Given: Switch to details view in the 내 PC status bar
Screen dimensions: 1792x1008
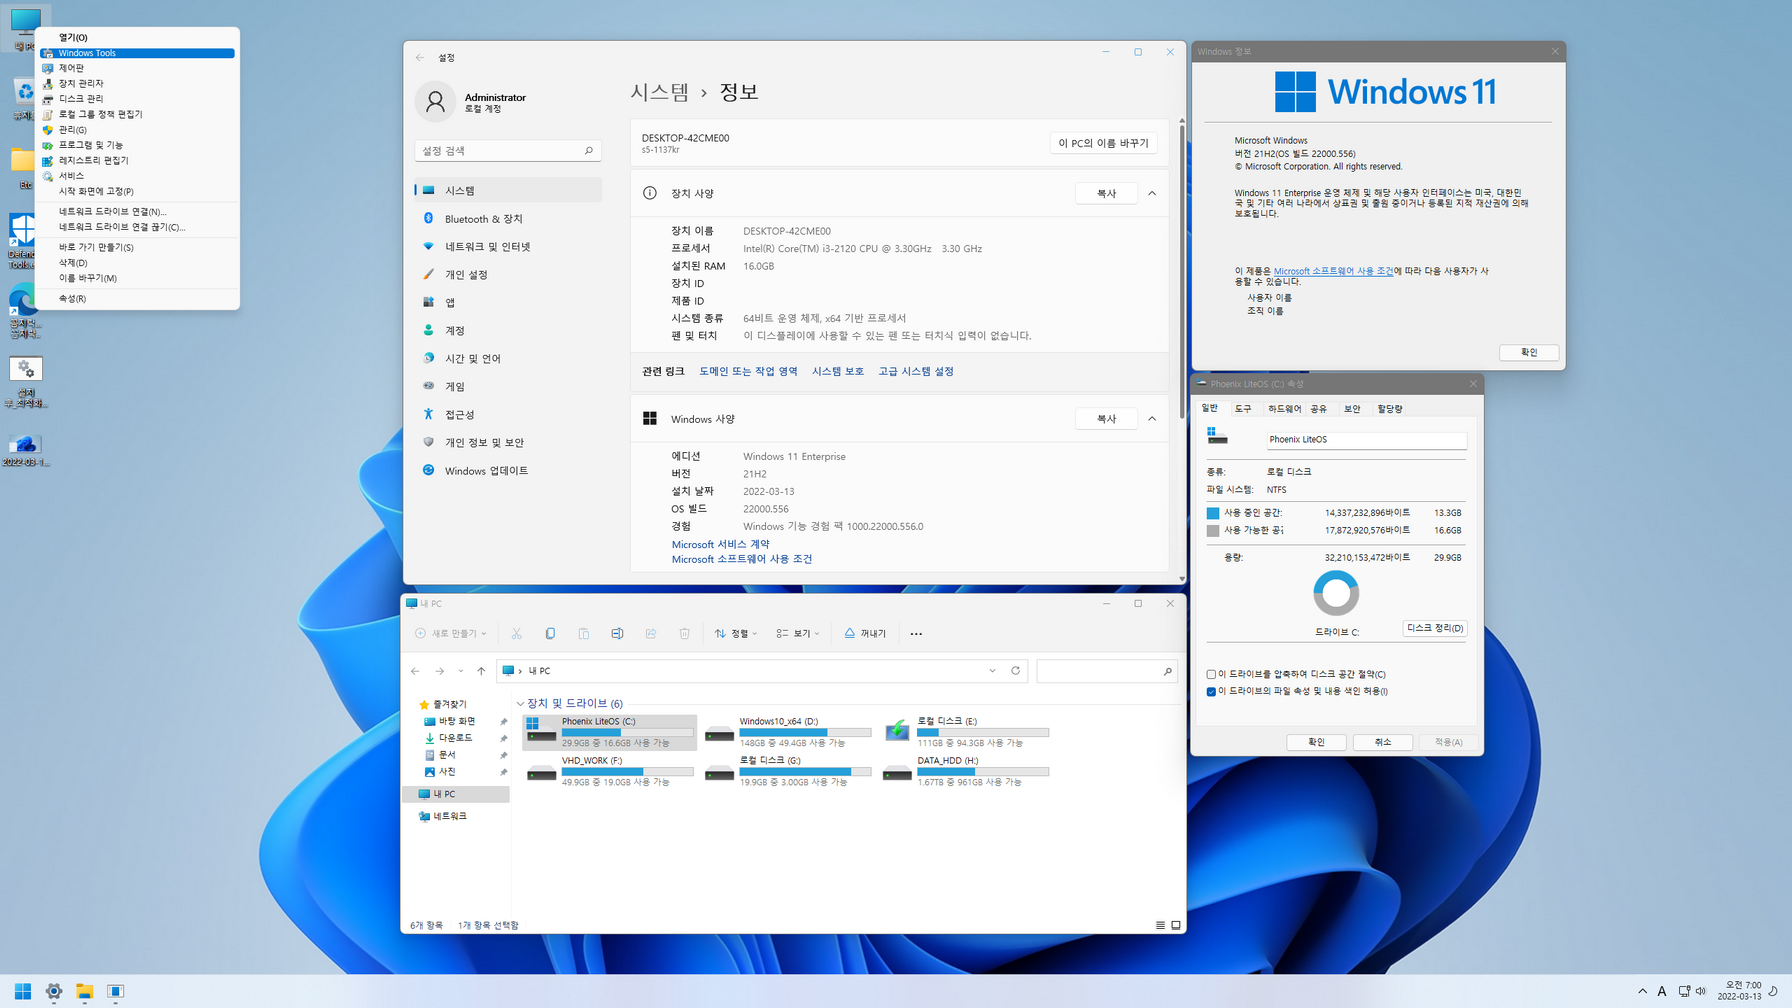Looking at the screenshot, I should pos(1160,925).
